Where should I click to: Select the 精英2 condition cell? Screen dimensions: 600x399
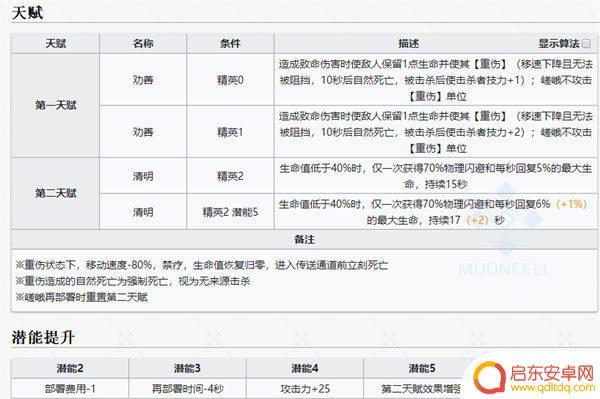(230, 176)
